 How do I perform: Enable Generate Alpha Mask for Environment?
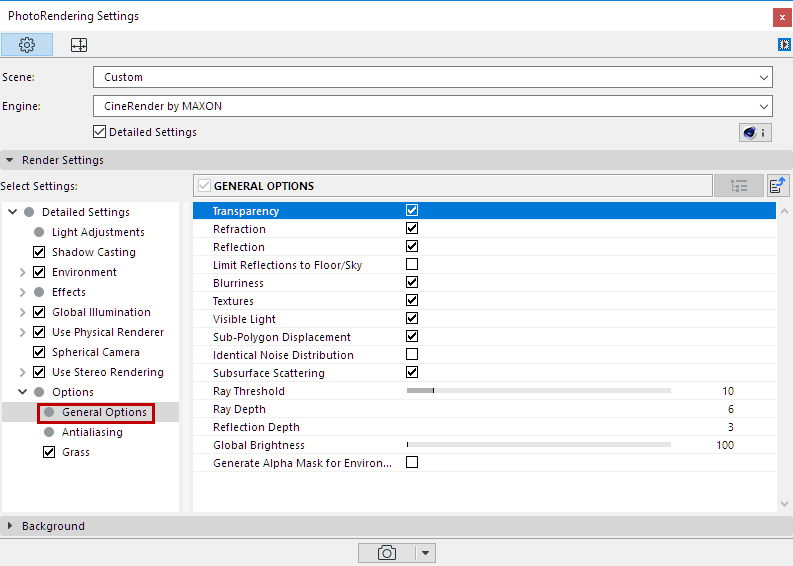point(412,462)
